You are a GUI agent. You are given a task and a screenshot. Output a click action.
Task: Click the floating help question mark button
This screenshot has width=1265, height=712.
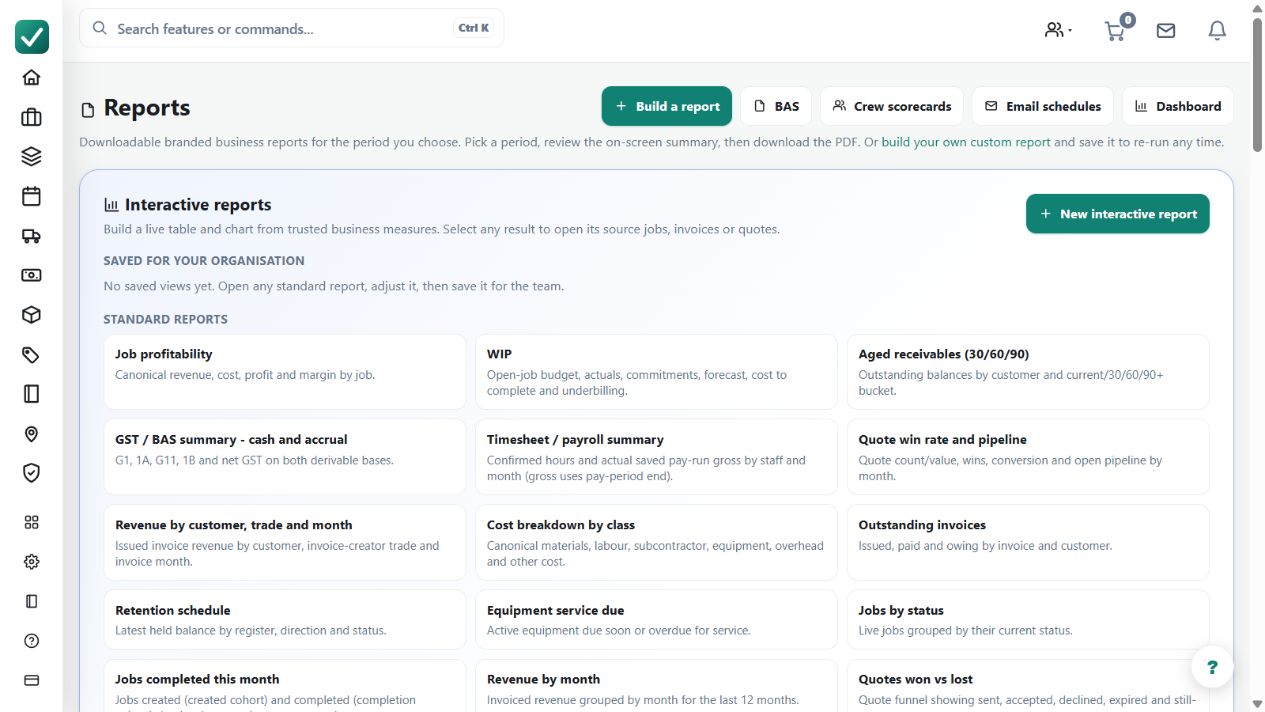click(x=1212, y=667)
